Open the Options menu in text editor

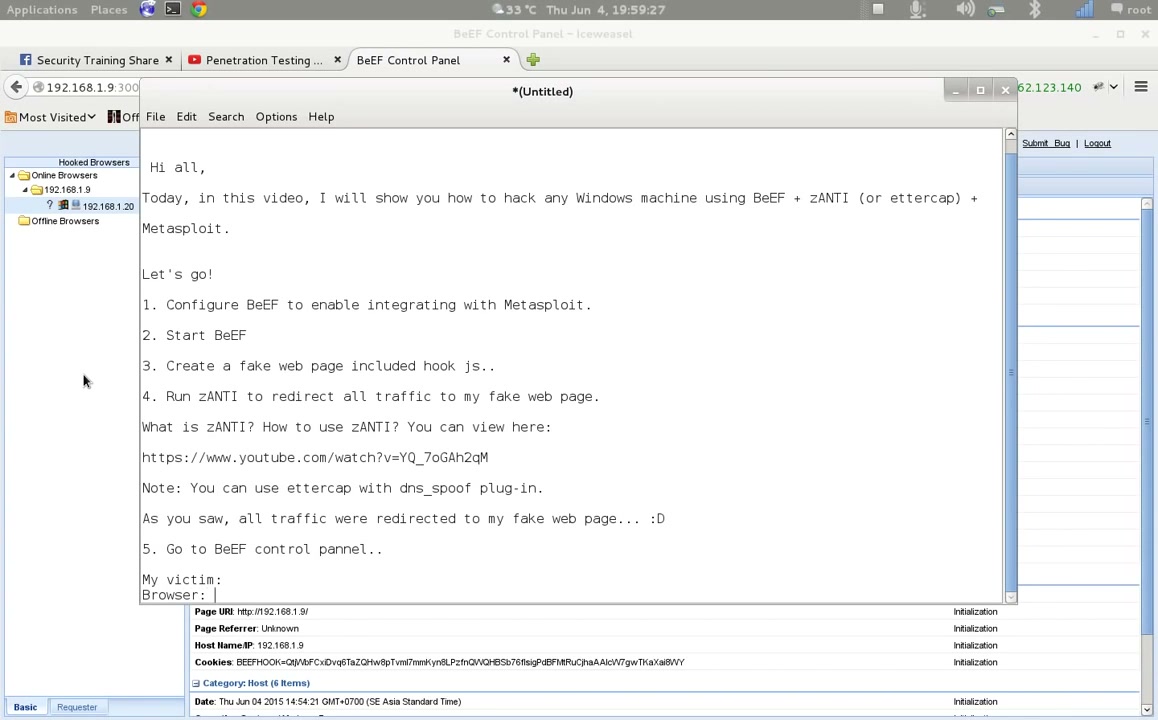click(276, 117)
